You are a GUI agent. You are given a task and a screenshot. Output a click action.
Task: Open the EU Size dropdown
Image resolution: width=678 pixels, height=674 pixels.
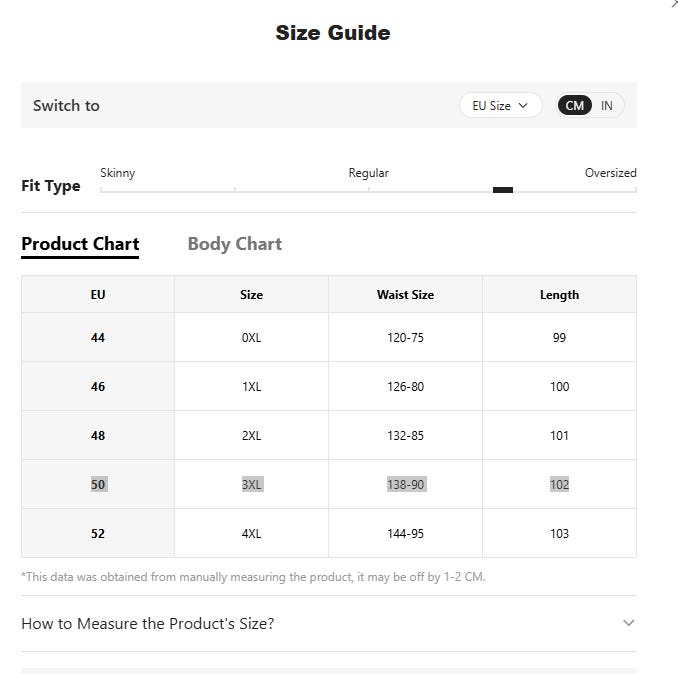500,105
